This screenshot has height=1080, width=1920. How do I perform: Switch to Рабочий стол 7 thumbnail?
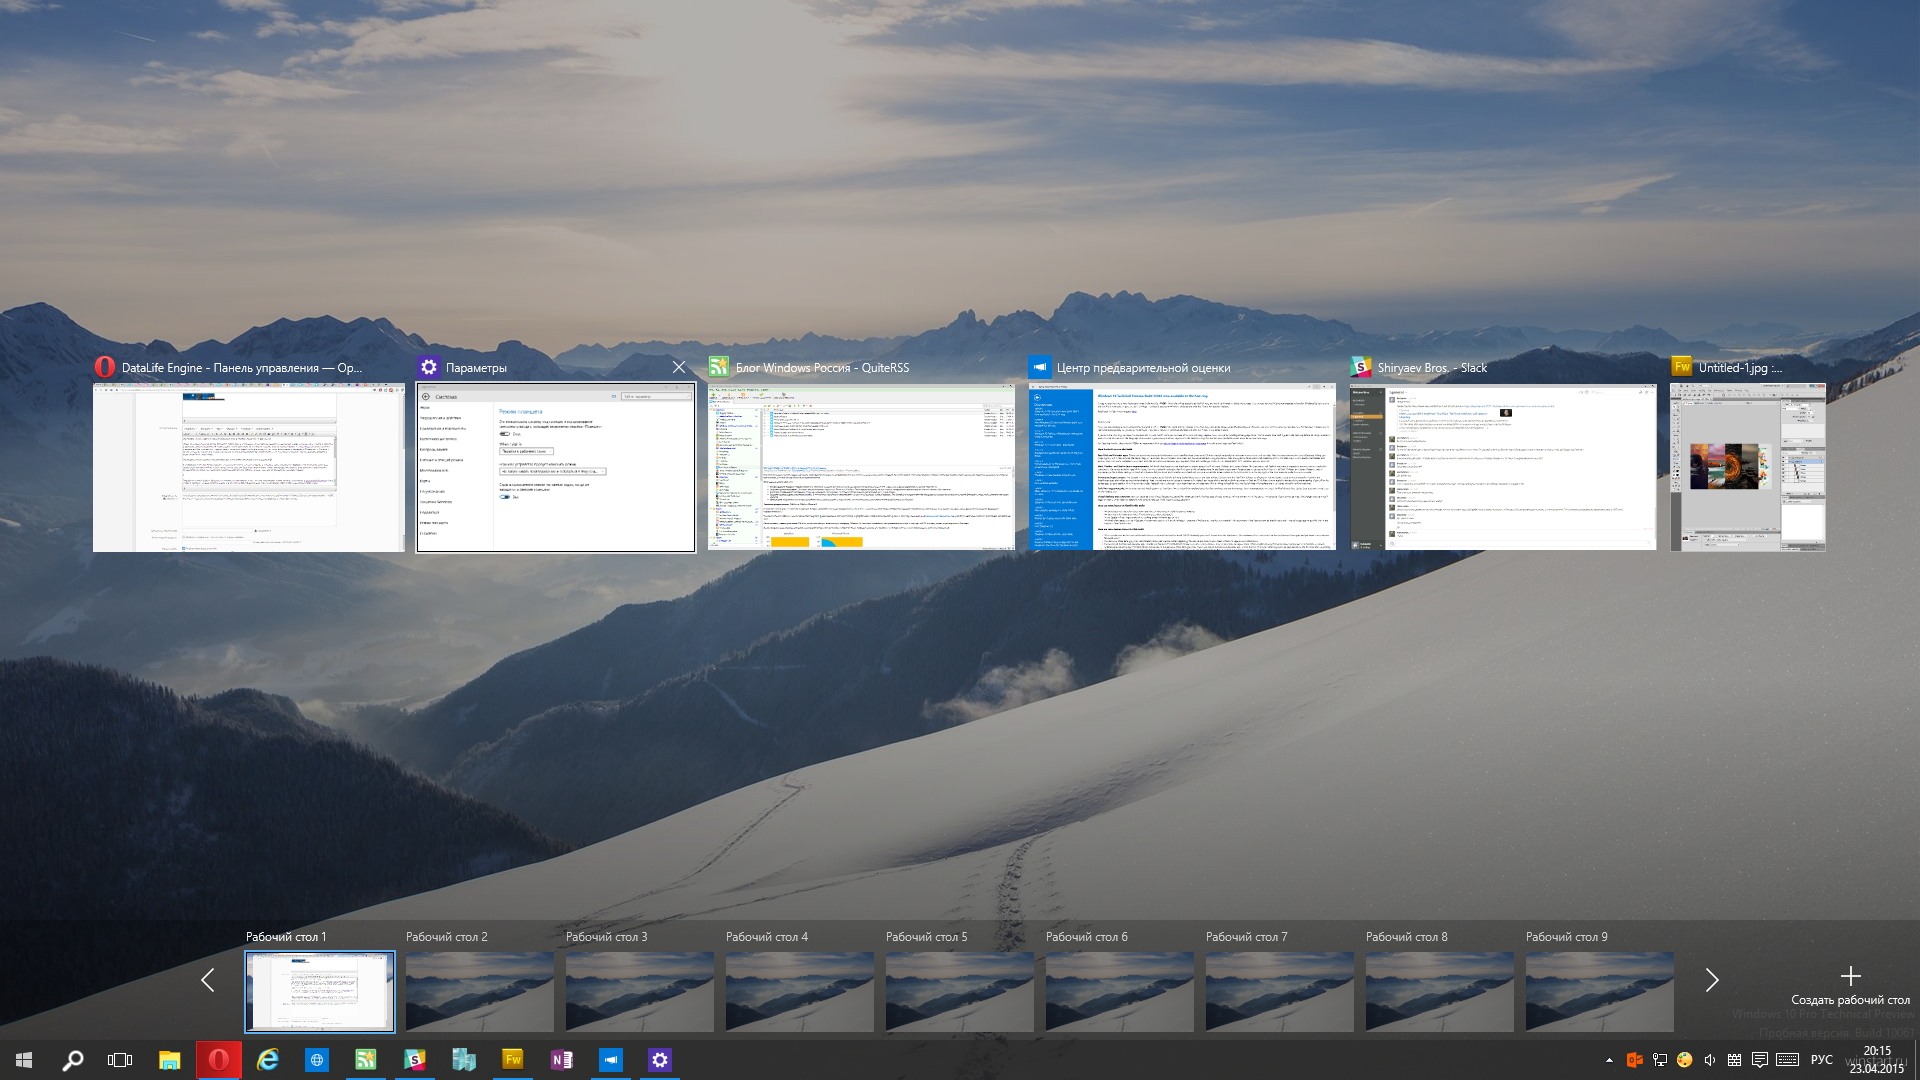[x=1280, y=991]
